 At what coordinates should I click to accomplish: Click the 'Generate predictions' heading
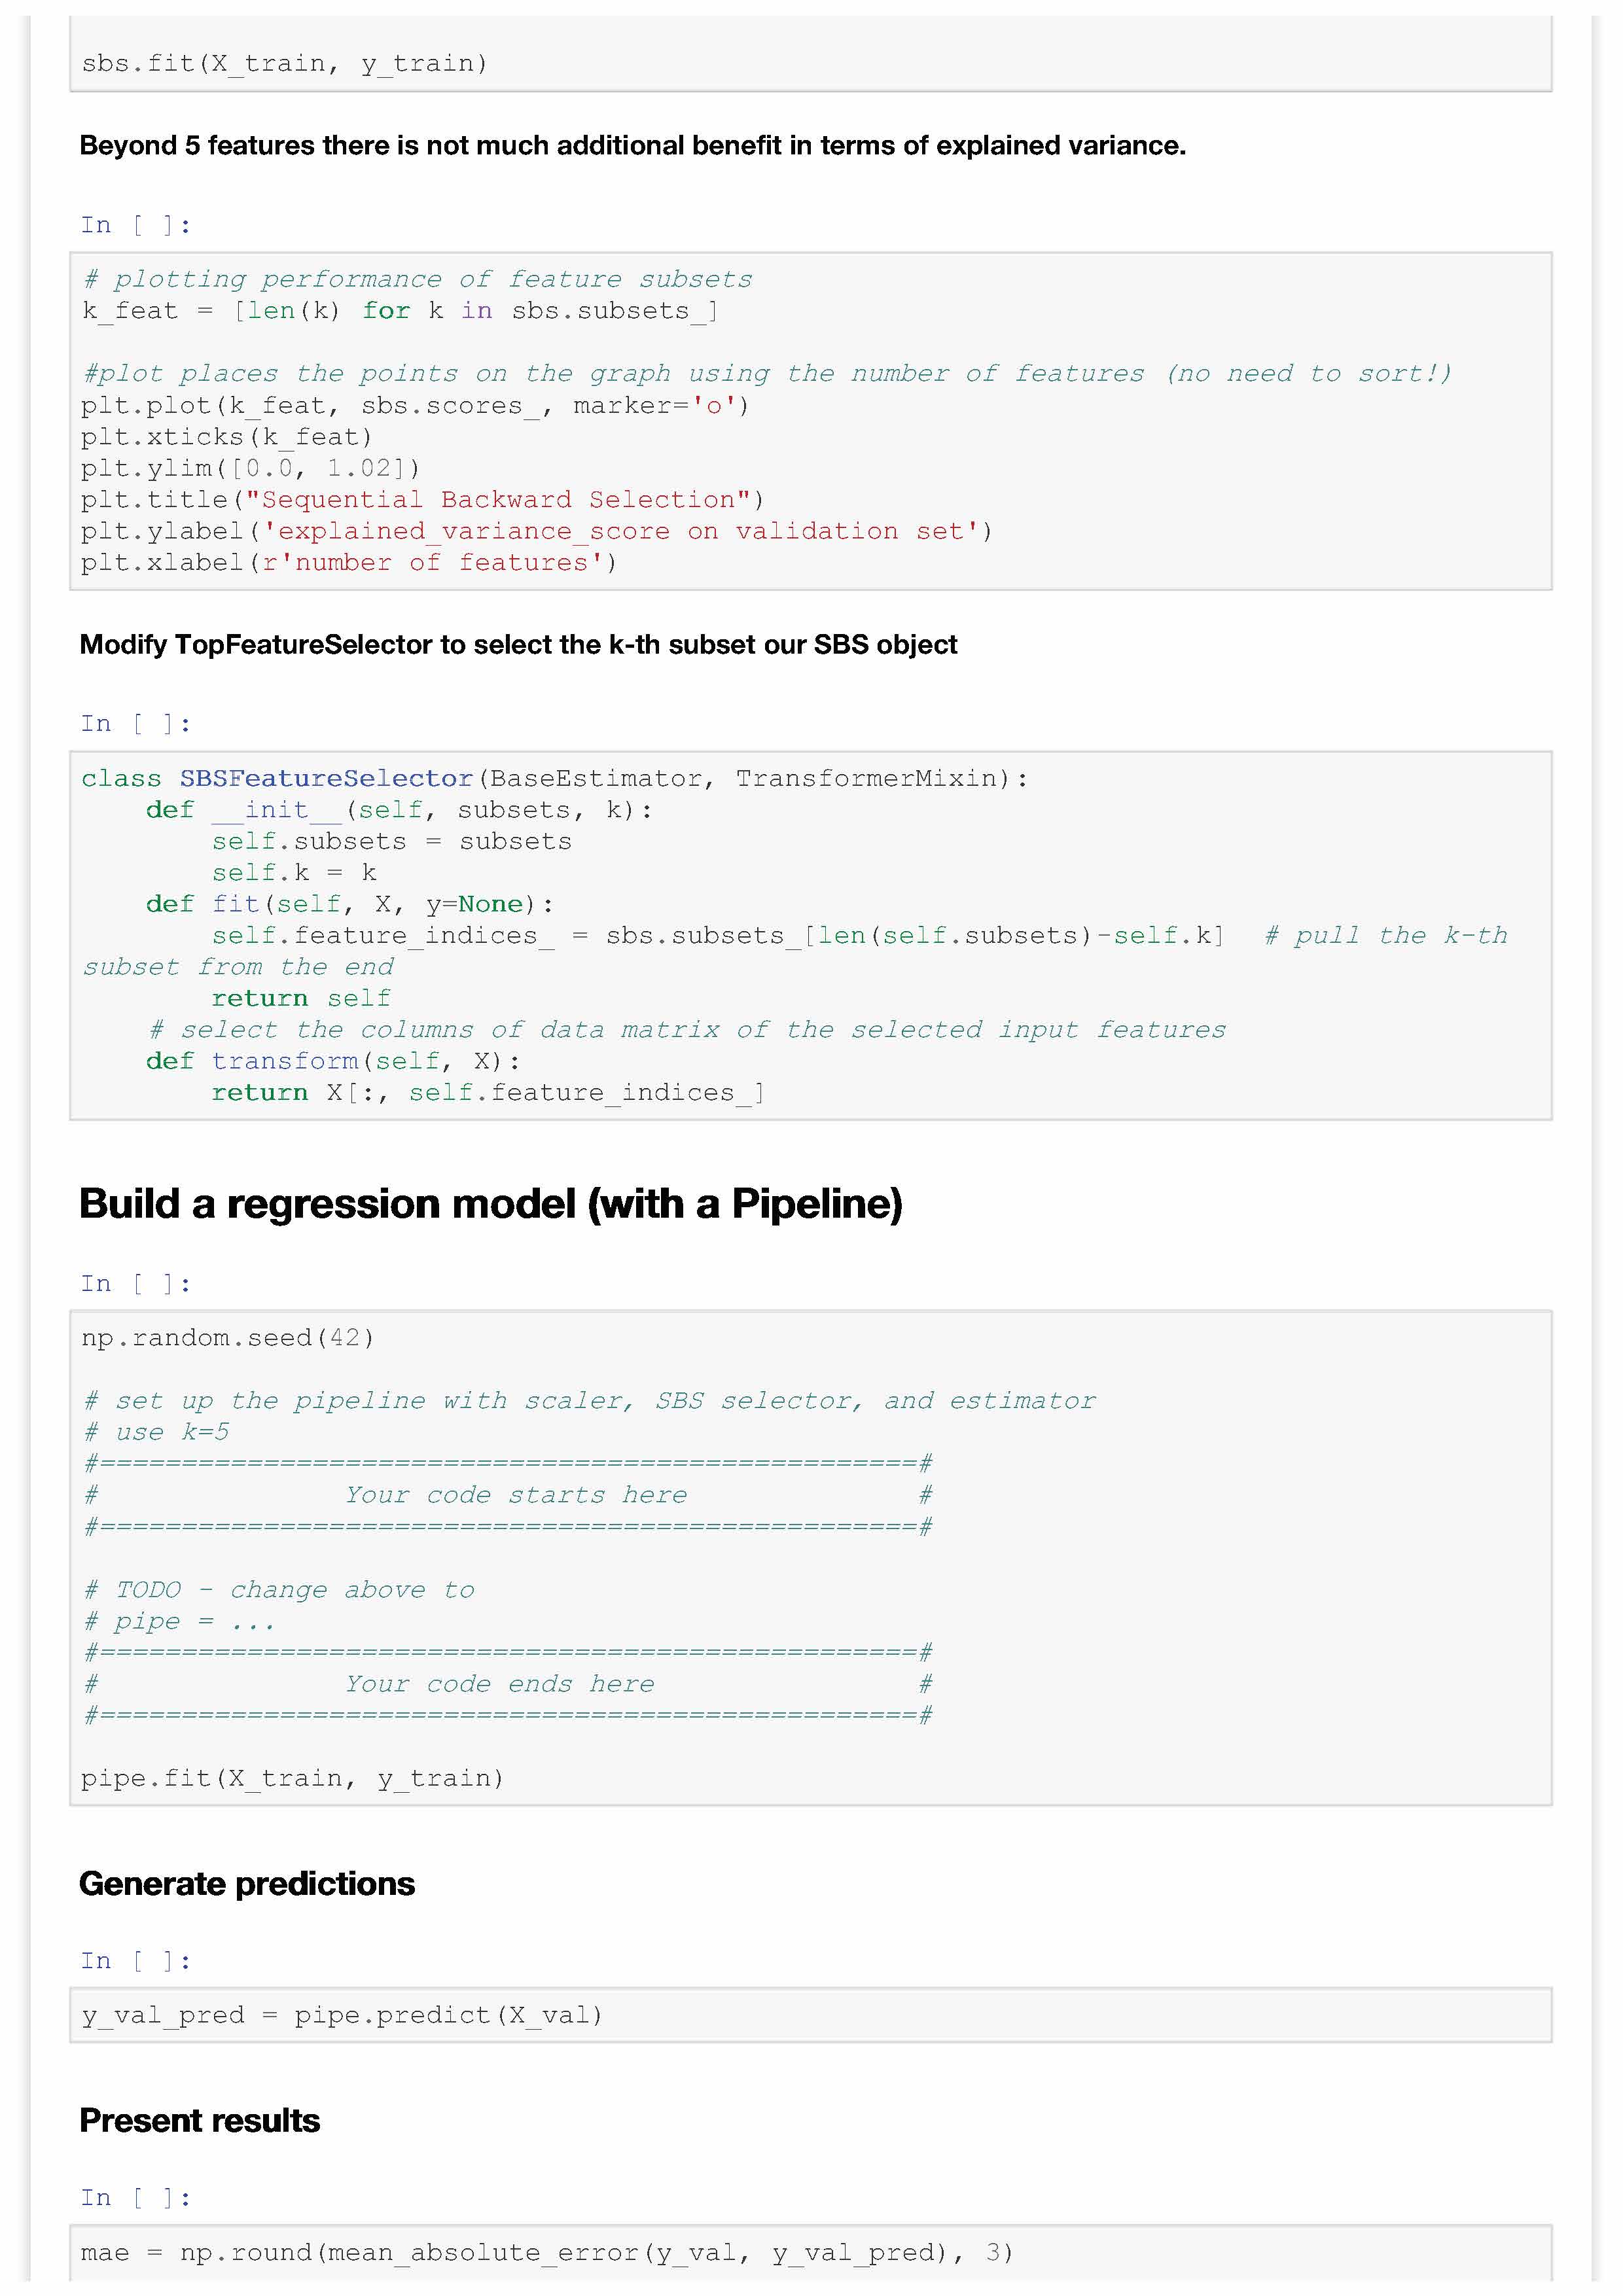coord(247,1884)
